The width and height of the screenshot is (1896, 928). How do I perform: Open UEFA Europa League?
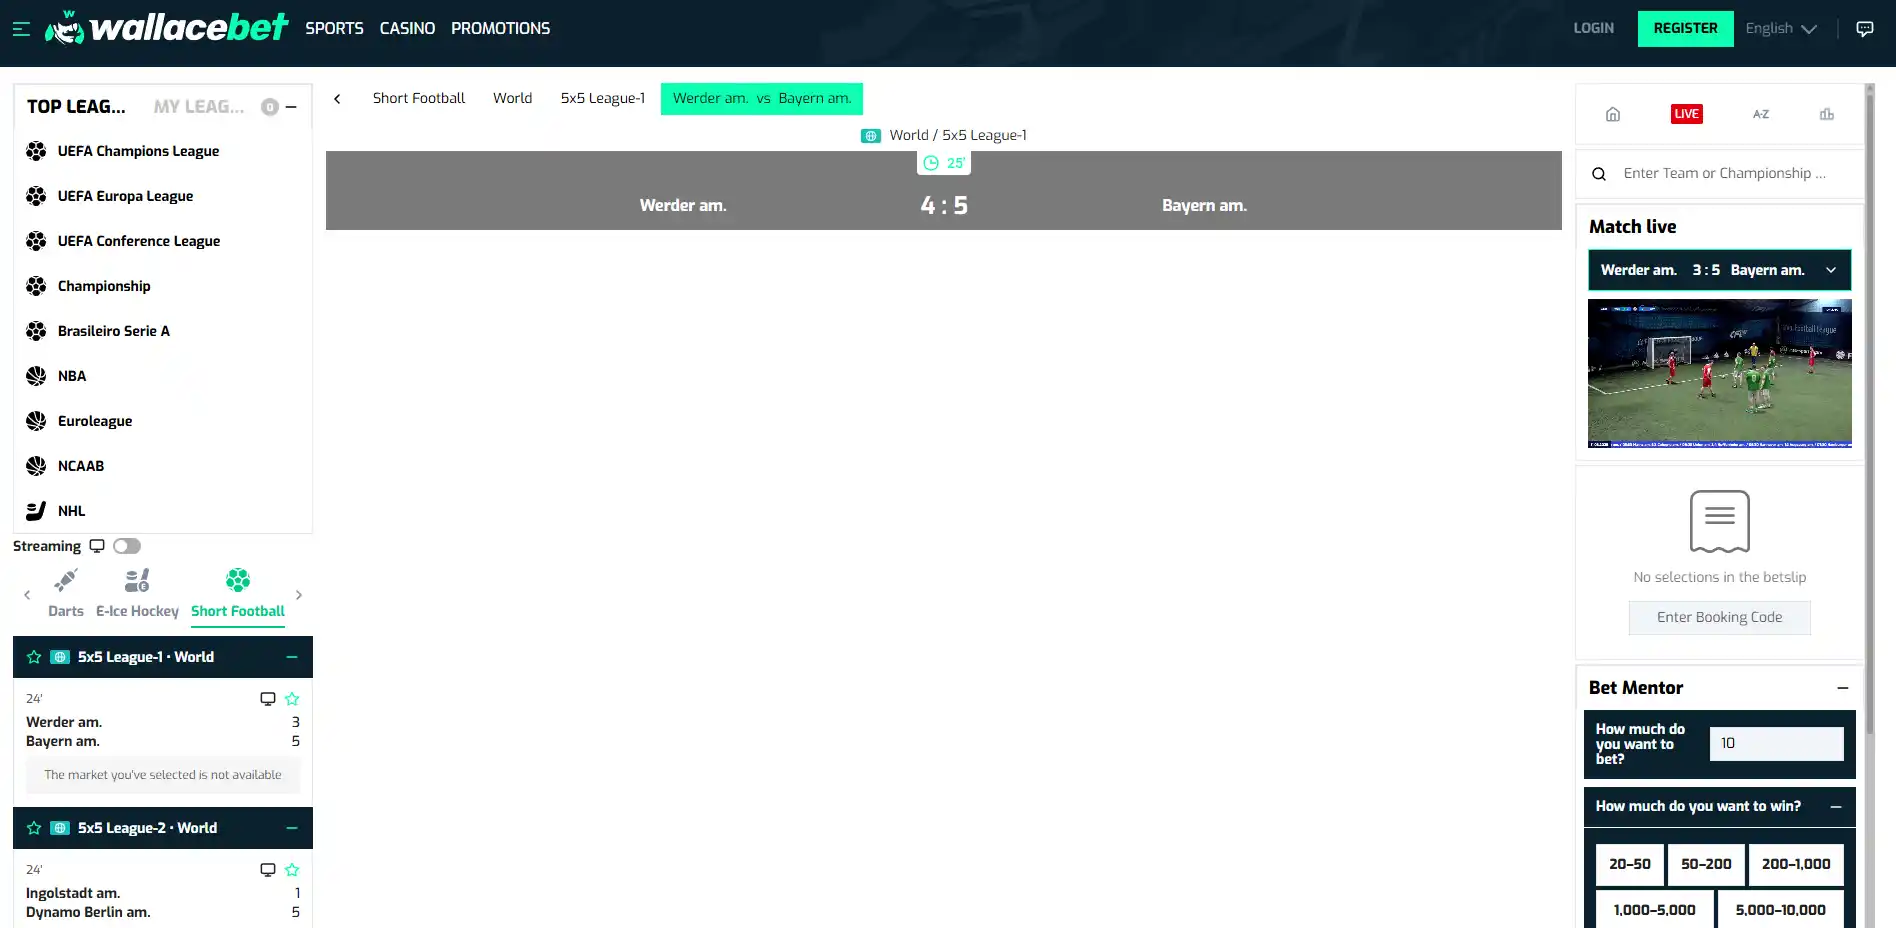[x=126, y=196]
